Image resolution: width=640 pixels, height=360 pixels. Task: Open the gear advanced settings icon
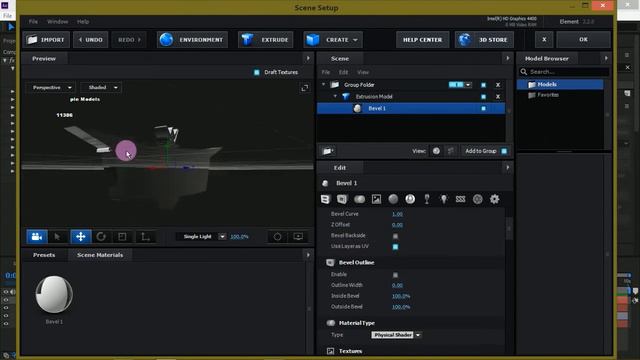coord(495,199)
